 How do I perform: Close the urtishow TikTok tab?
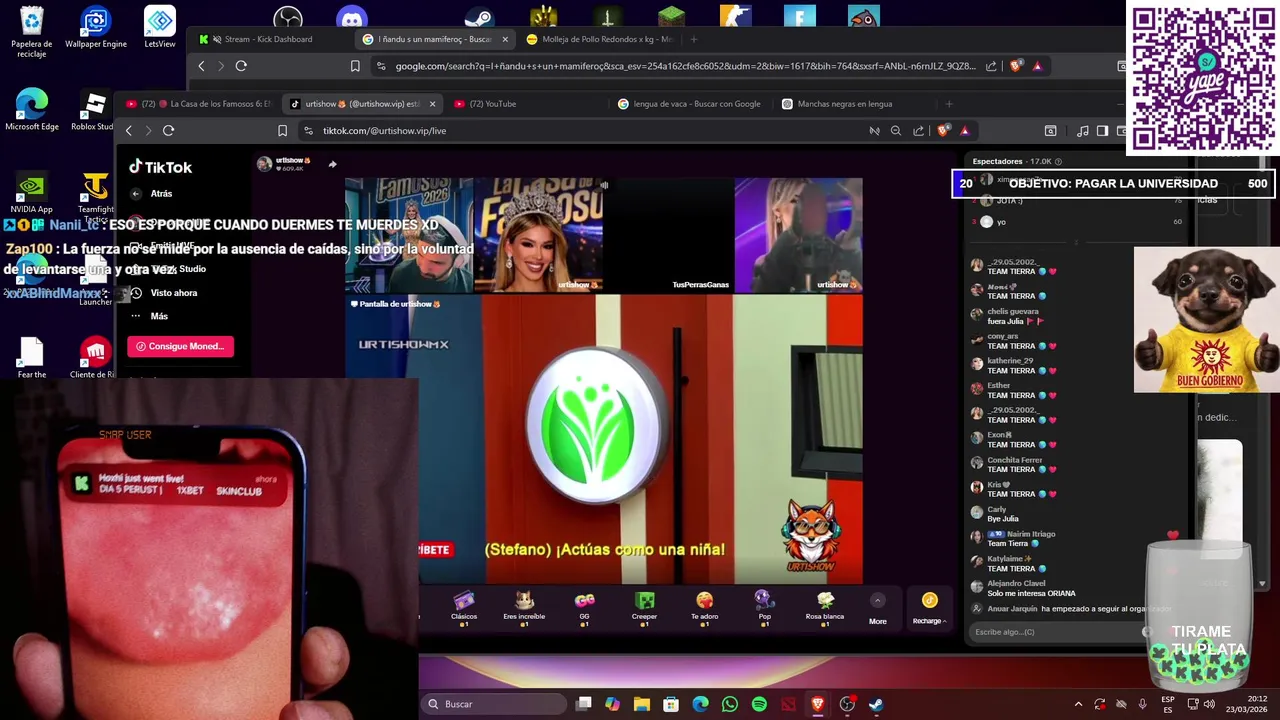(x=432, y=104)
